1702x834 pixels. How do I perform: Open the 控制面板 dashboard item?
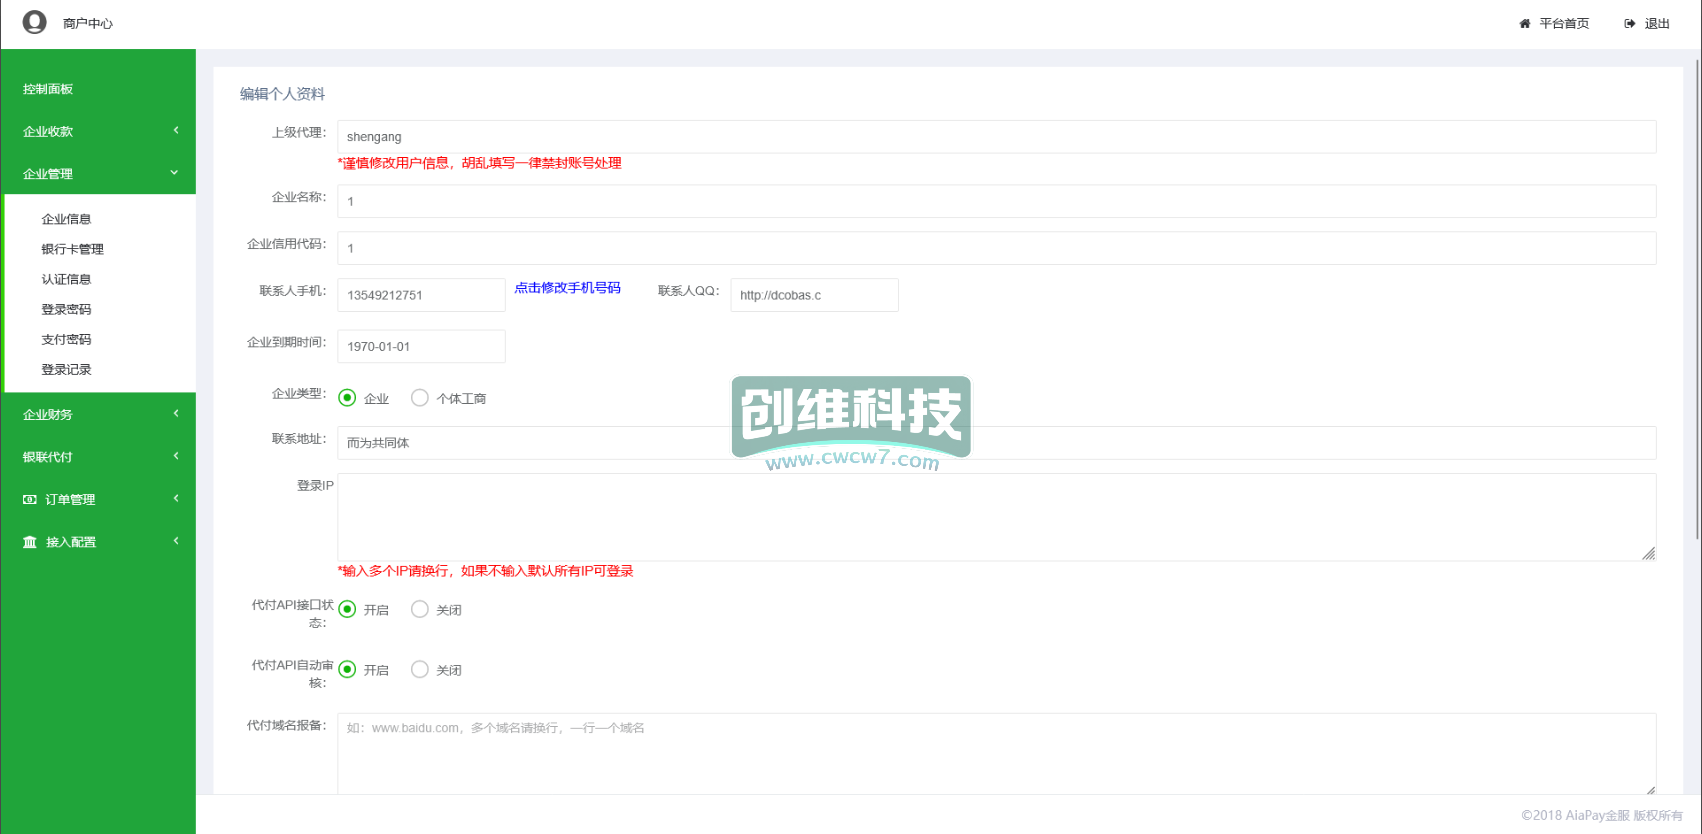(48, 89)
